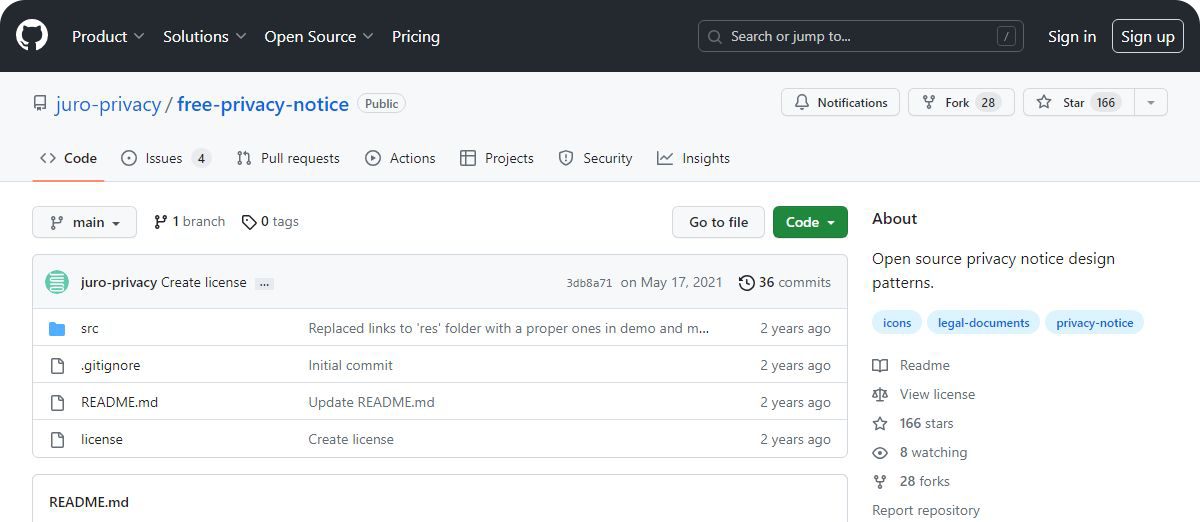This screenshot has width=1200, height=522.
Task: Open the GitHub homepage logo
Action: click(x=32, y=36)
